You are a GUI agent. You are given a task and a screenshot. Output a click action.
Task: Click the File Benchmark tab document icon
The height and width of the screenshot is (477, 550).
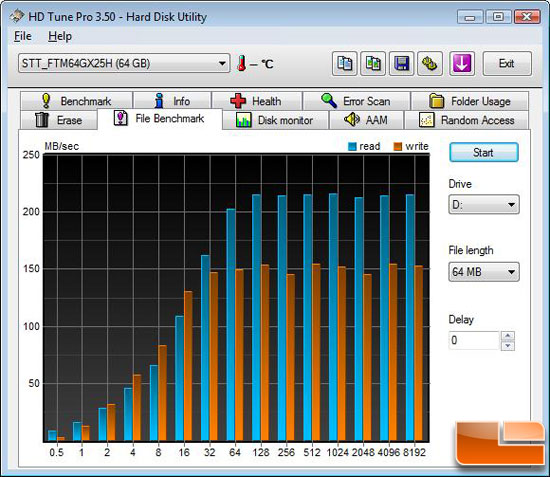(121, 118)
